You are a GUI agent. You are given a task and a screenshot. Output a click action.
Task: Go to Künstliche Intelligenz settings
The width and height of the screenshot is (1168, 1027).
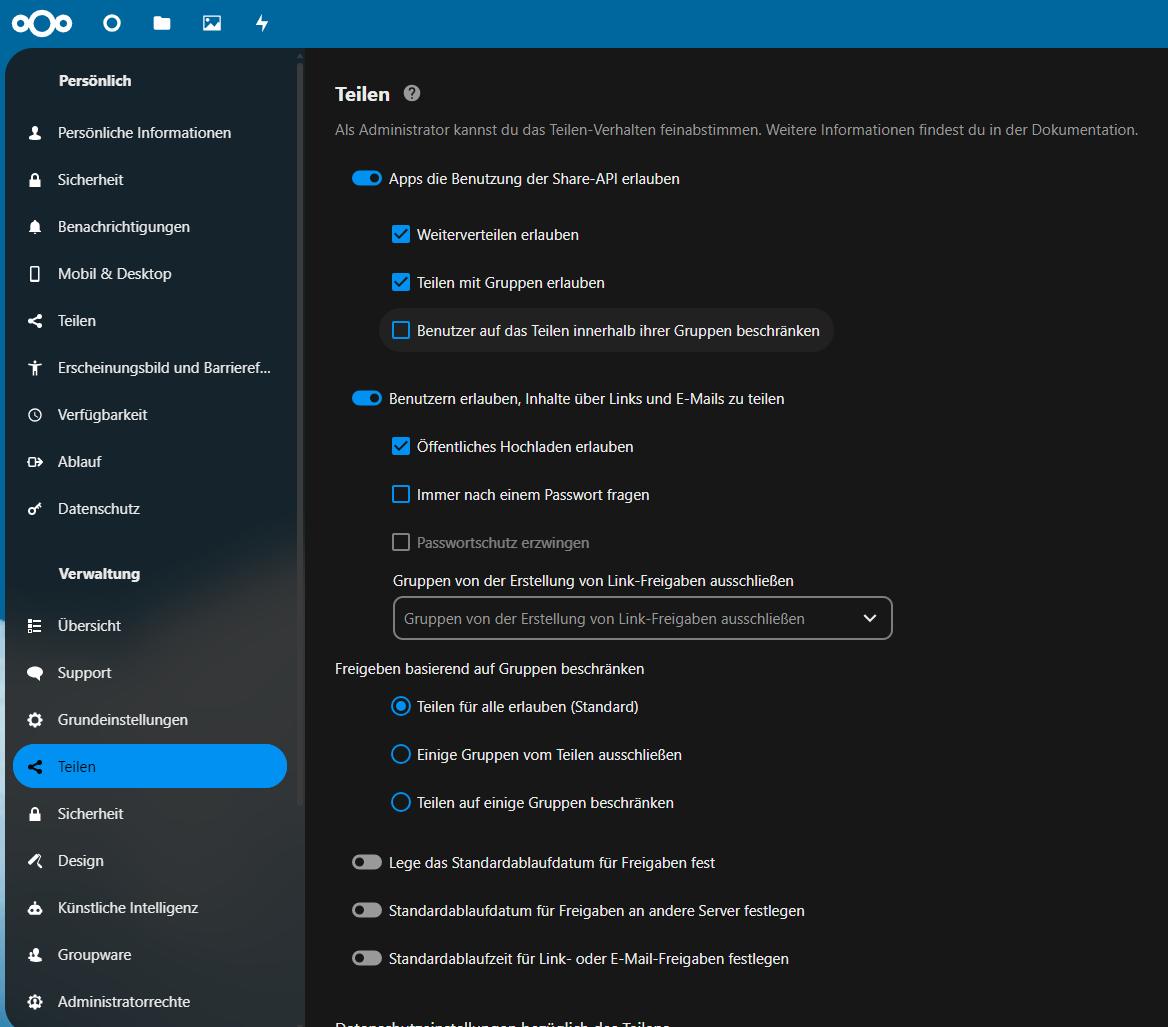pos(128,908)
